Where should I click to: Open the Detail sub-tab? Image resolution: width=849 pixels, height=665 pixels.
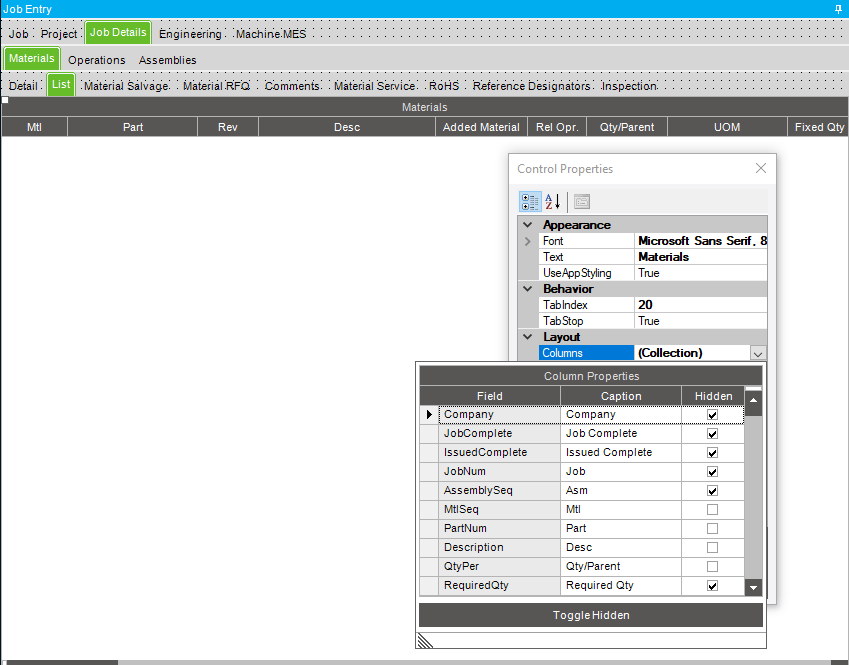pyautogui.click(x=23, y=86)
